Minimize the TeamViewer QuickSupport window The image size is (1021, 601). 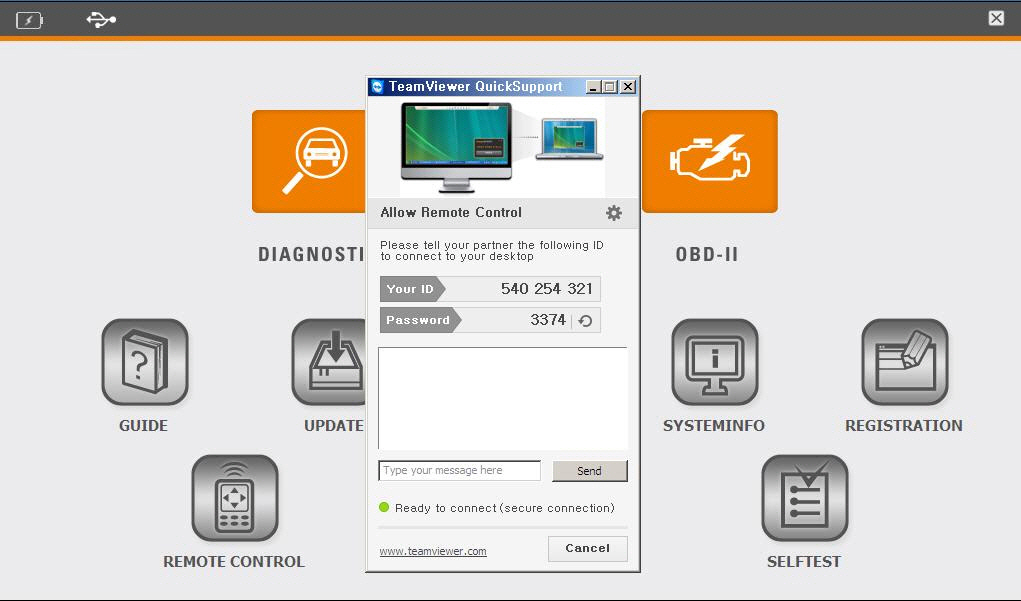tap(593, 87)
